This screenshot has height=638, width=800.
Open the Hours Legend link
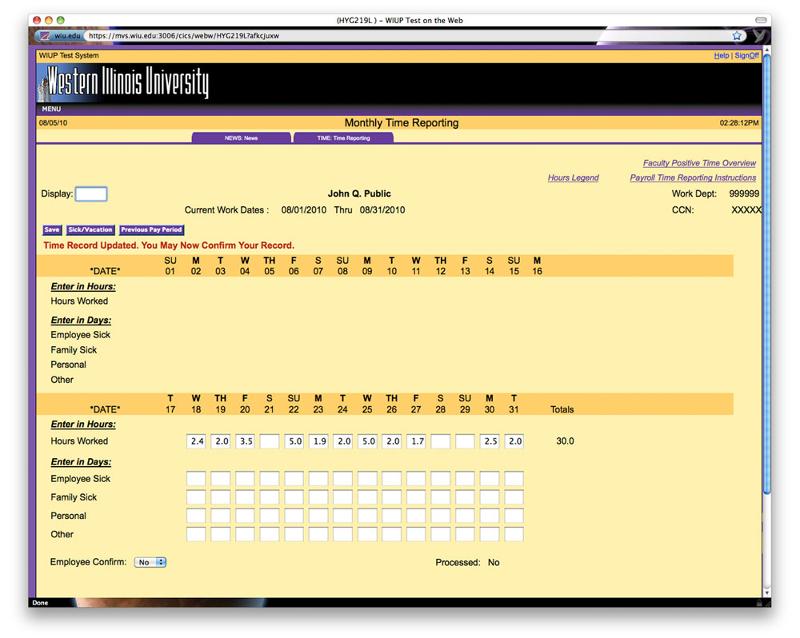(x=573, y=178)
